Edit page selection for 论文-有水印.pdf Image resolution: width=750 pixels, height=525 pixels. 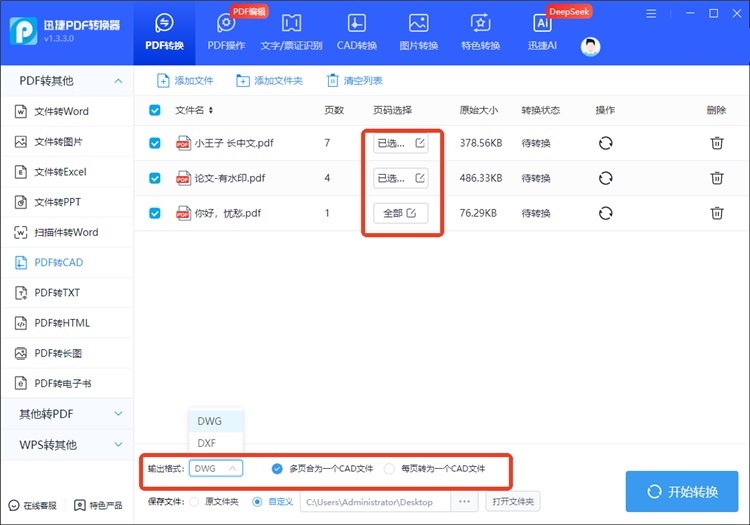(x=400, y=178)
